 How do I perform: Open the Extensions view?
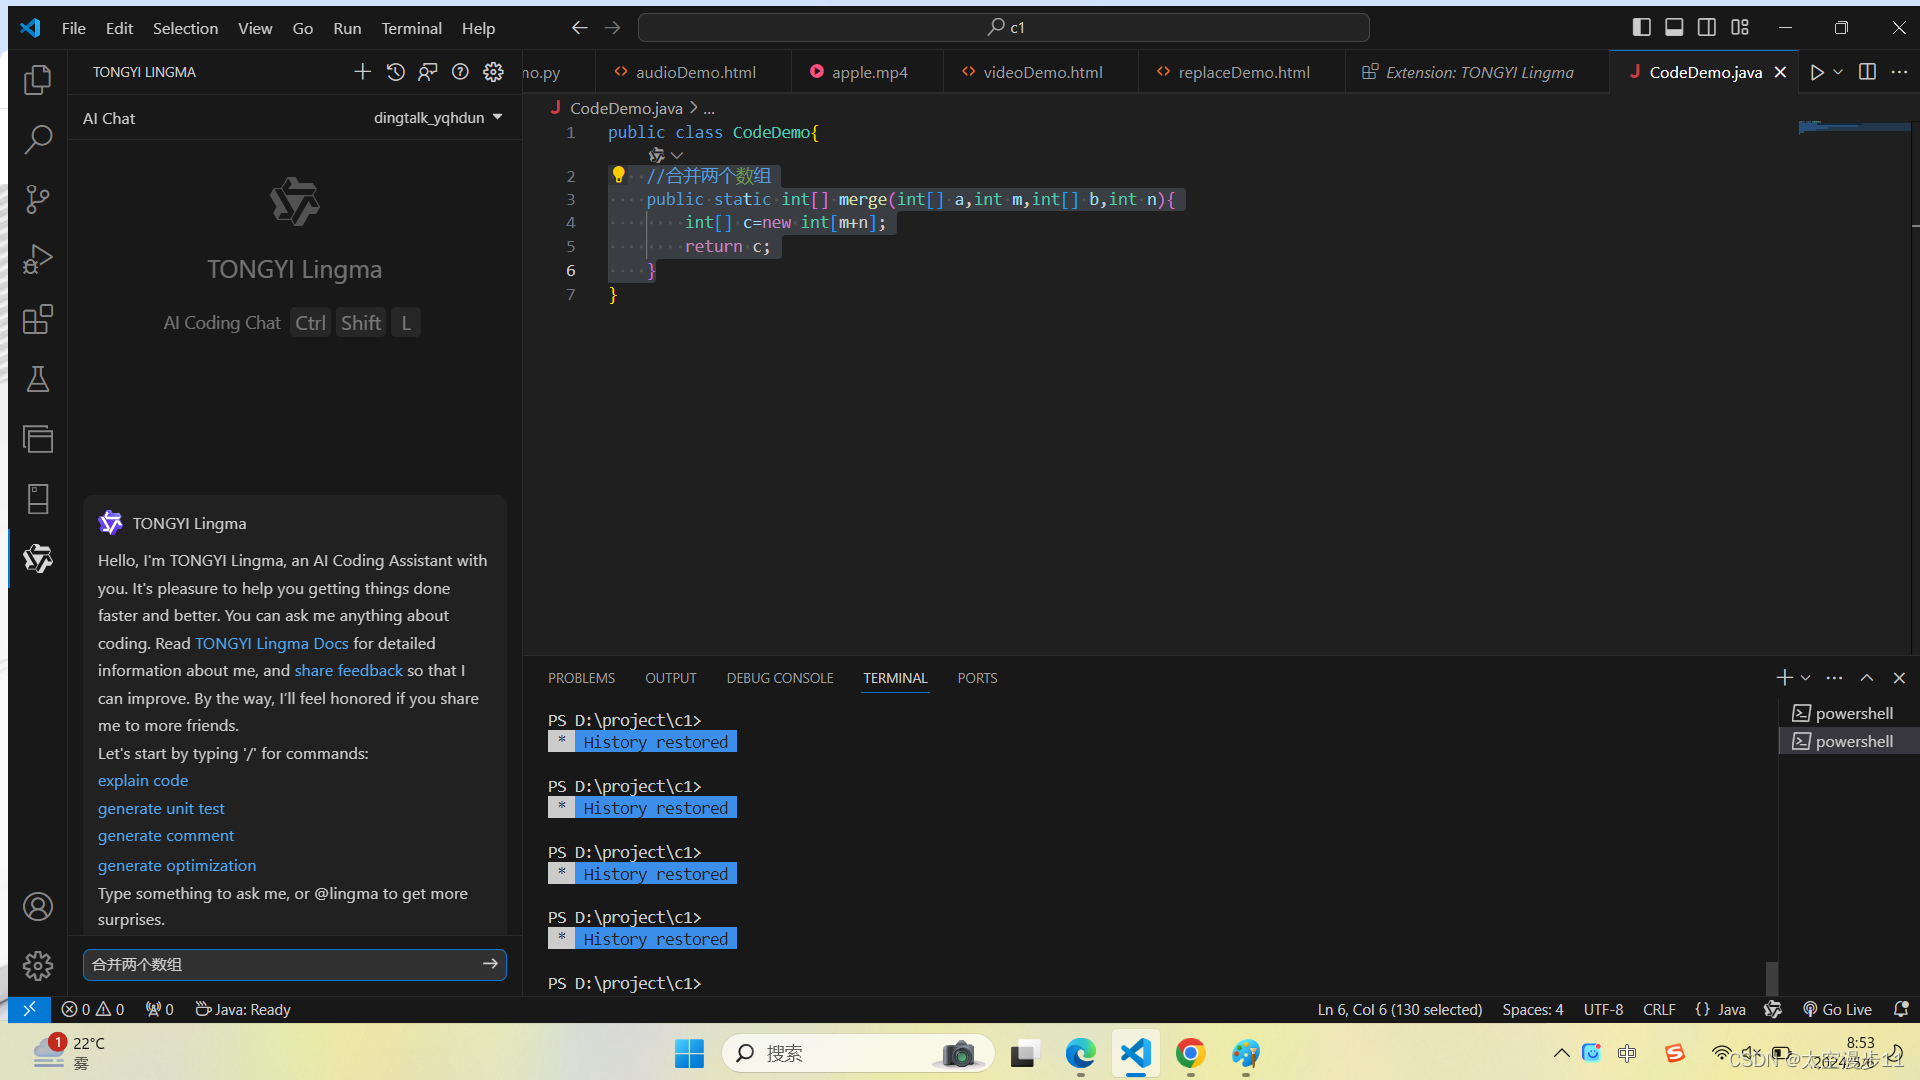[x=38, y=319]
